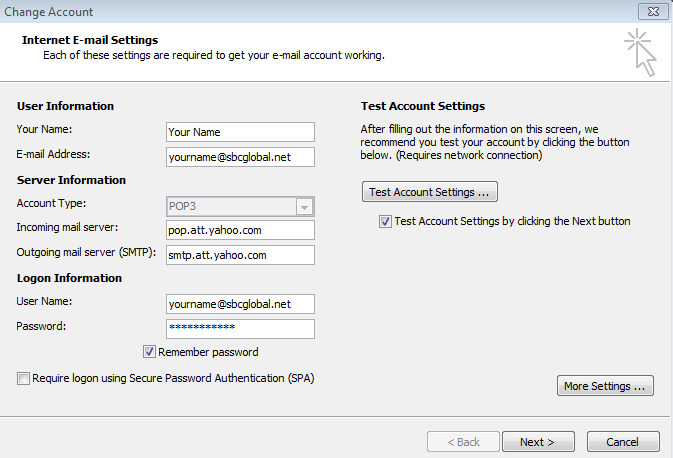Click the Change Account title bar
Viewport: 673px width, 458px height.
[x=300, y=11]
